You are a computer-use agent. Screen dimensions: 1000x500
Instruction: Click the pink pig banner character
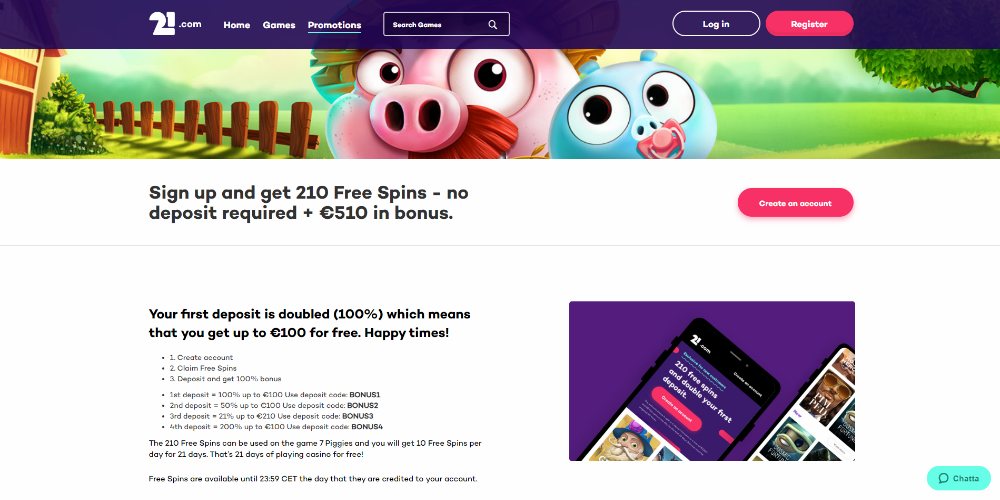(446, 104)
